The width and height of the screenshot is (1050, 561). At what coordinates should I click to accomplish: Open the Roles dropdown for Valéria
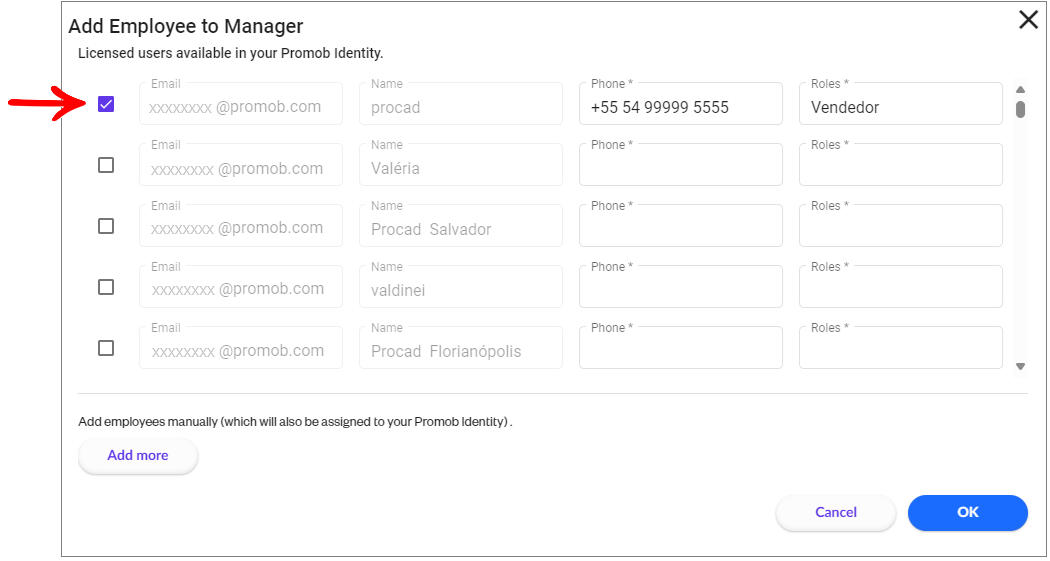[901, 165]
